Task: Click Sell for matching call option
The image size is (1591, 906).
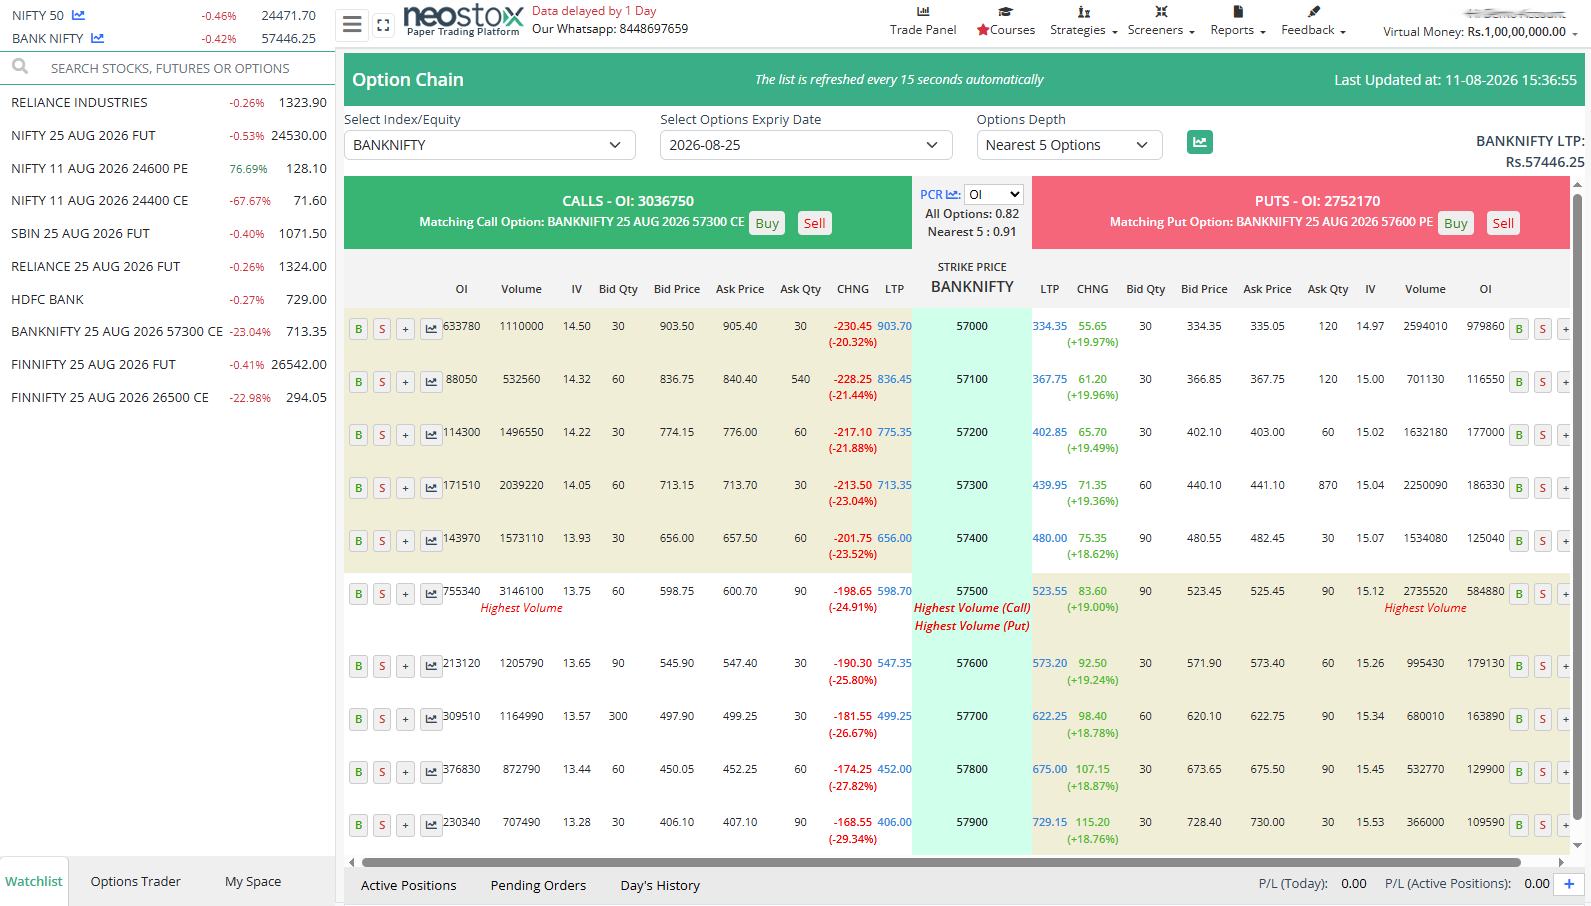Action: (x=815, y=223)
